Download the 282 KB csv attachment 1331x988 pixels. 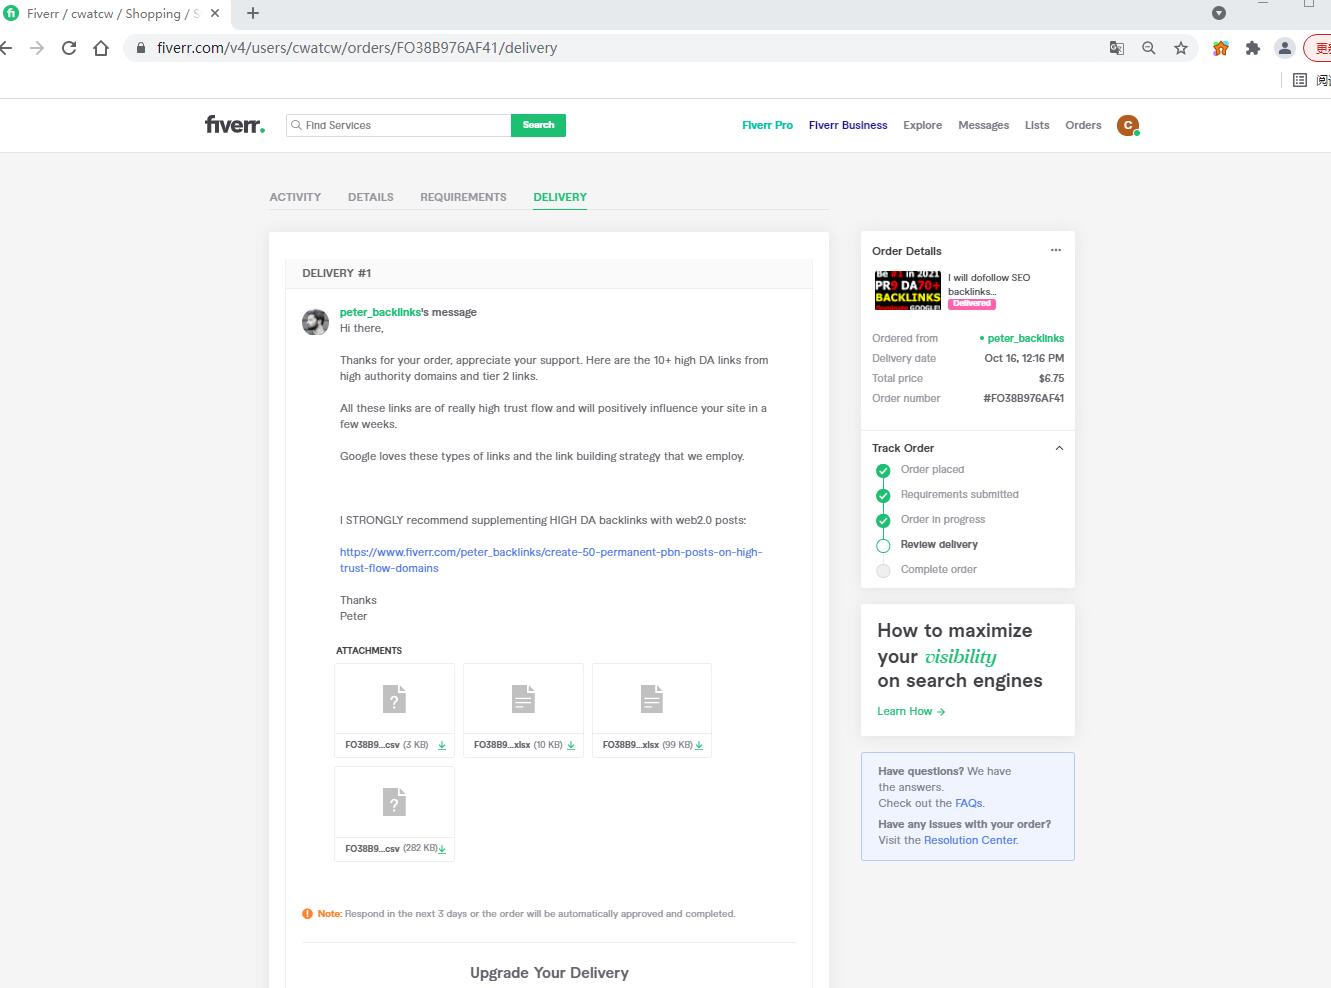coord(442,849)
